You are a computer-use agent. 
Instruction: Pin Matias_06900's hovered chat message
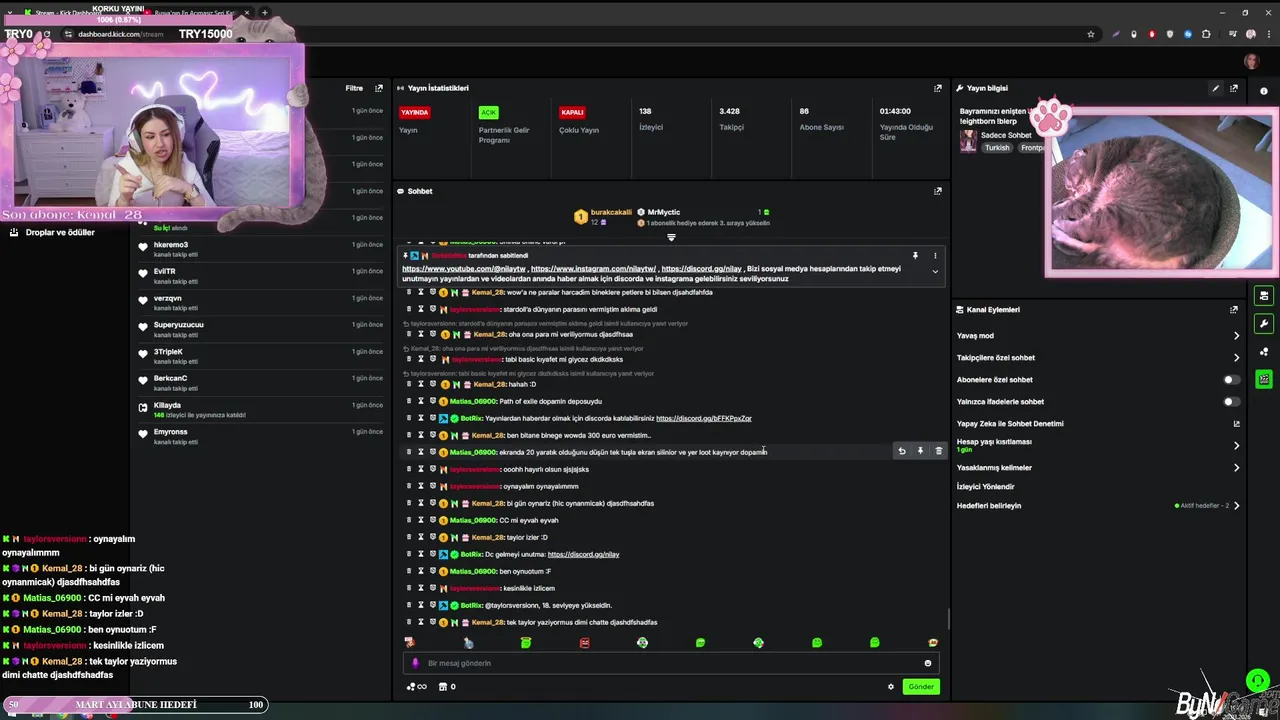coord(920,451)
